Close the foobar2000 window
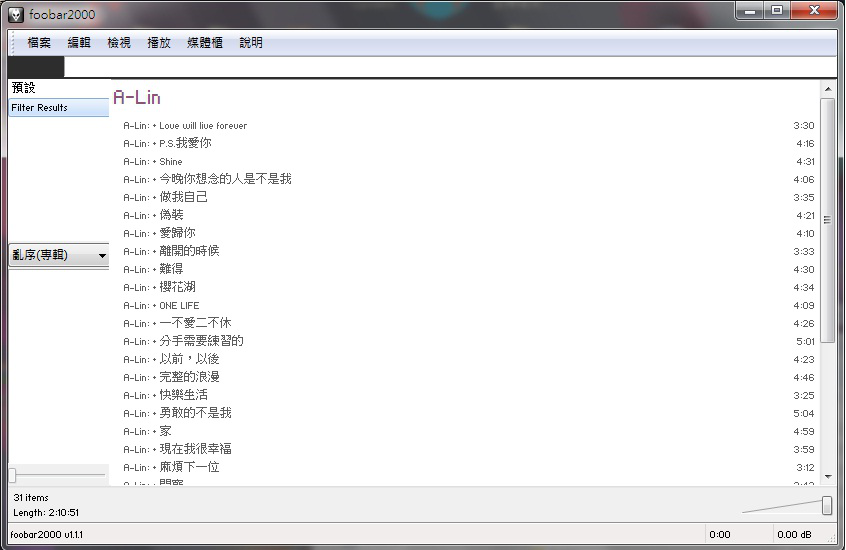This screenshot has height=550, width=846. pos(815,10)
